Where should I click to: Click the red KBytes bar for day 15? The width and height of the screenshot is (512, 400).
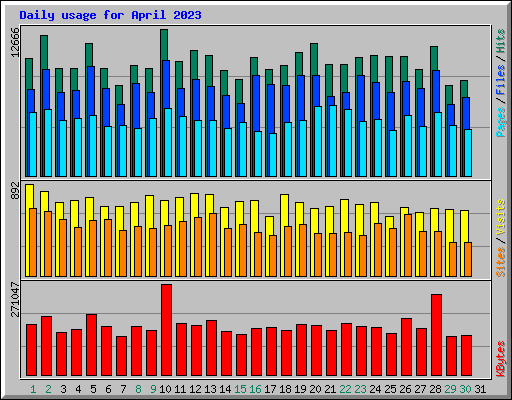(241, 355)
